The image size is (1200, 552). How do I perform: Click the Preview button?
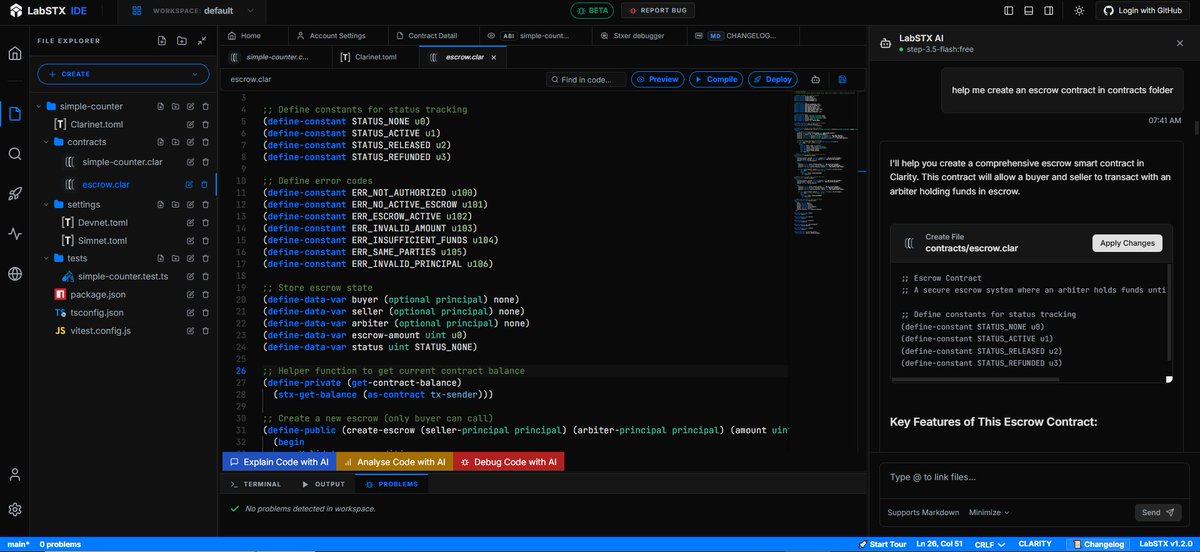(x=659, y=79)
